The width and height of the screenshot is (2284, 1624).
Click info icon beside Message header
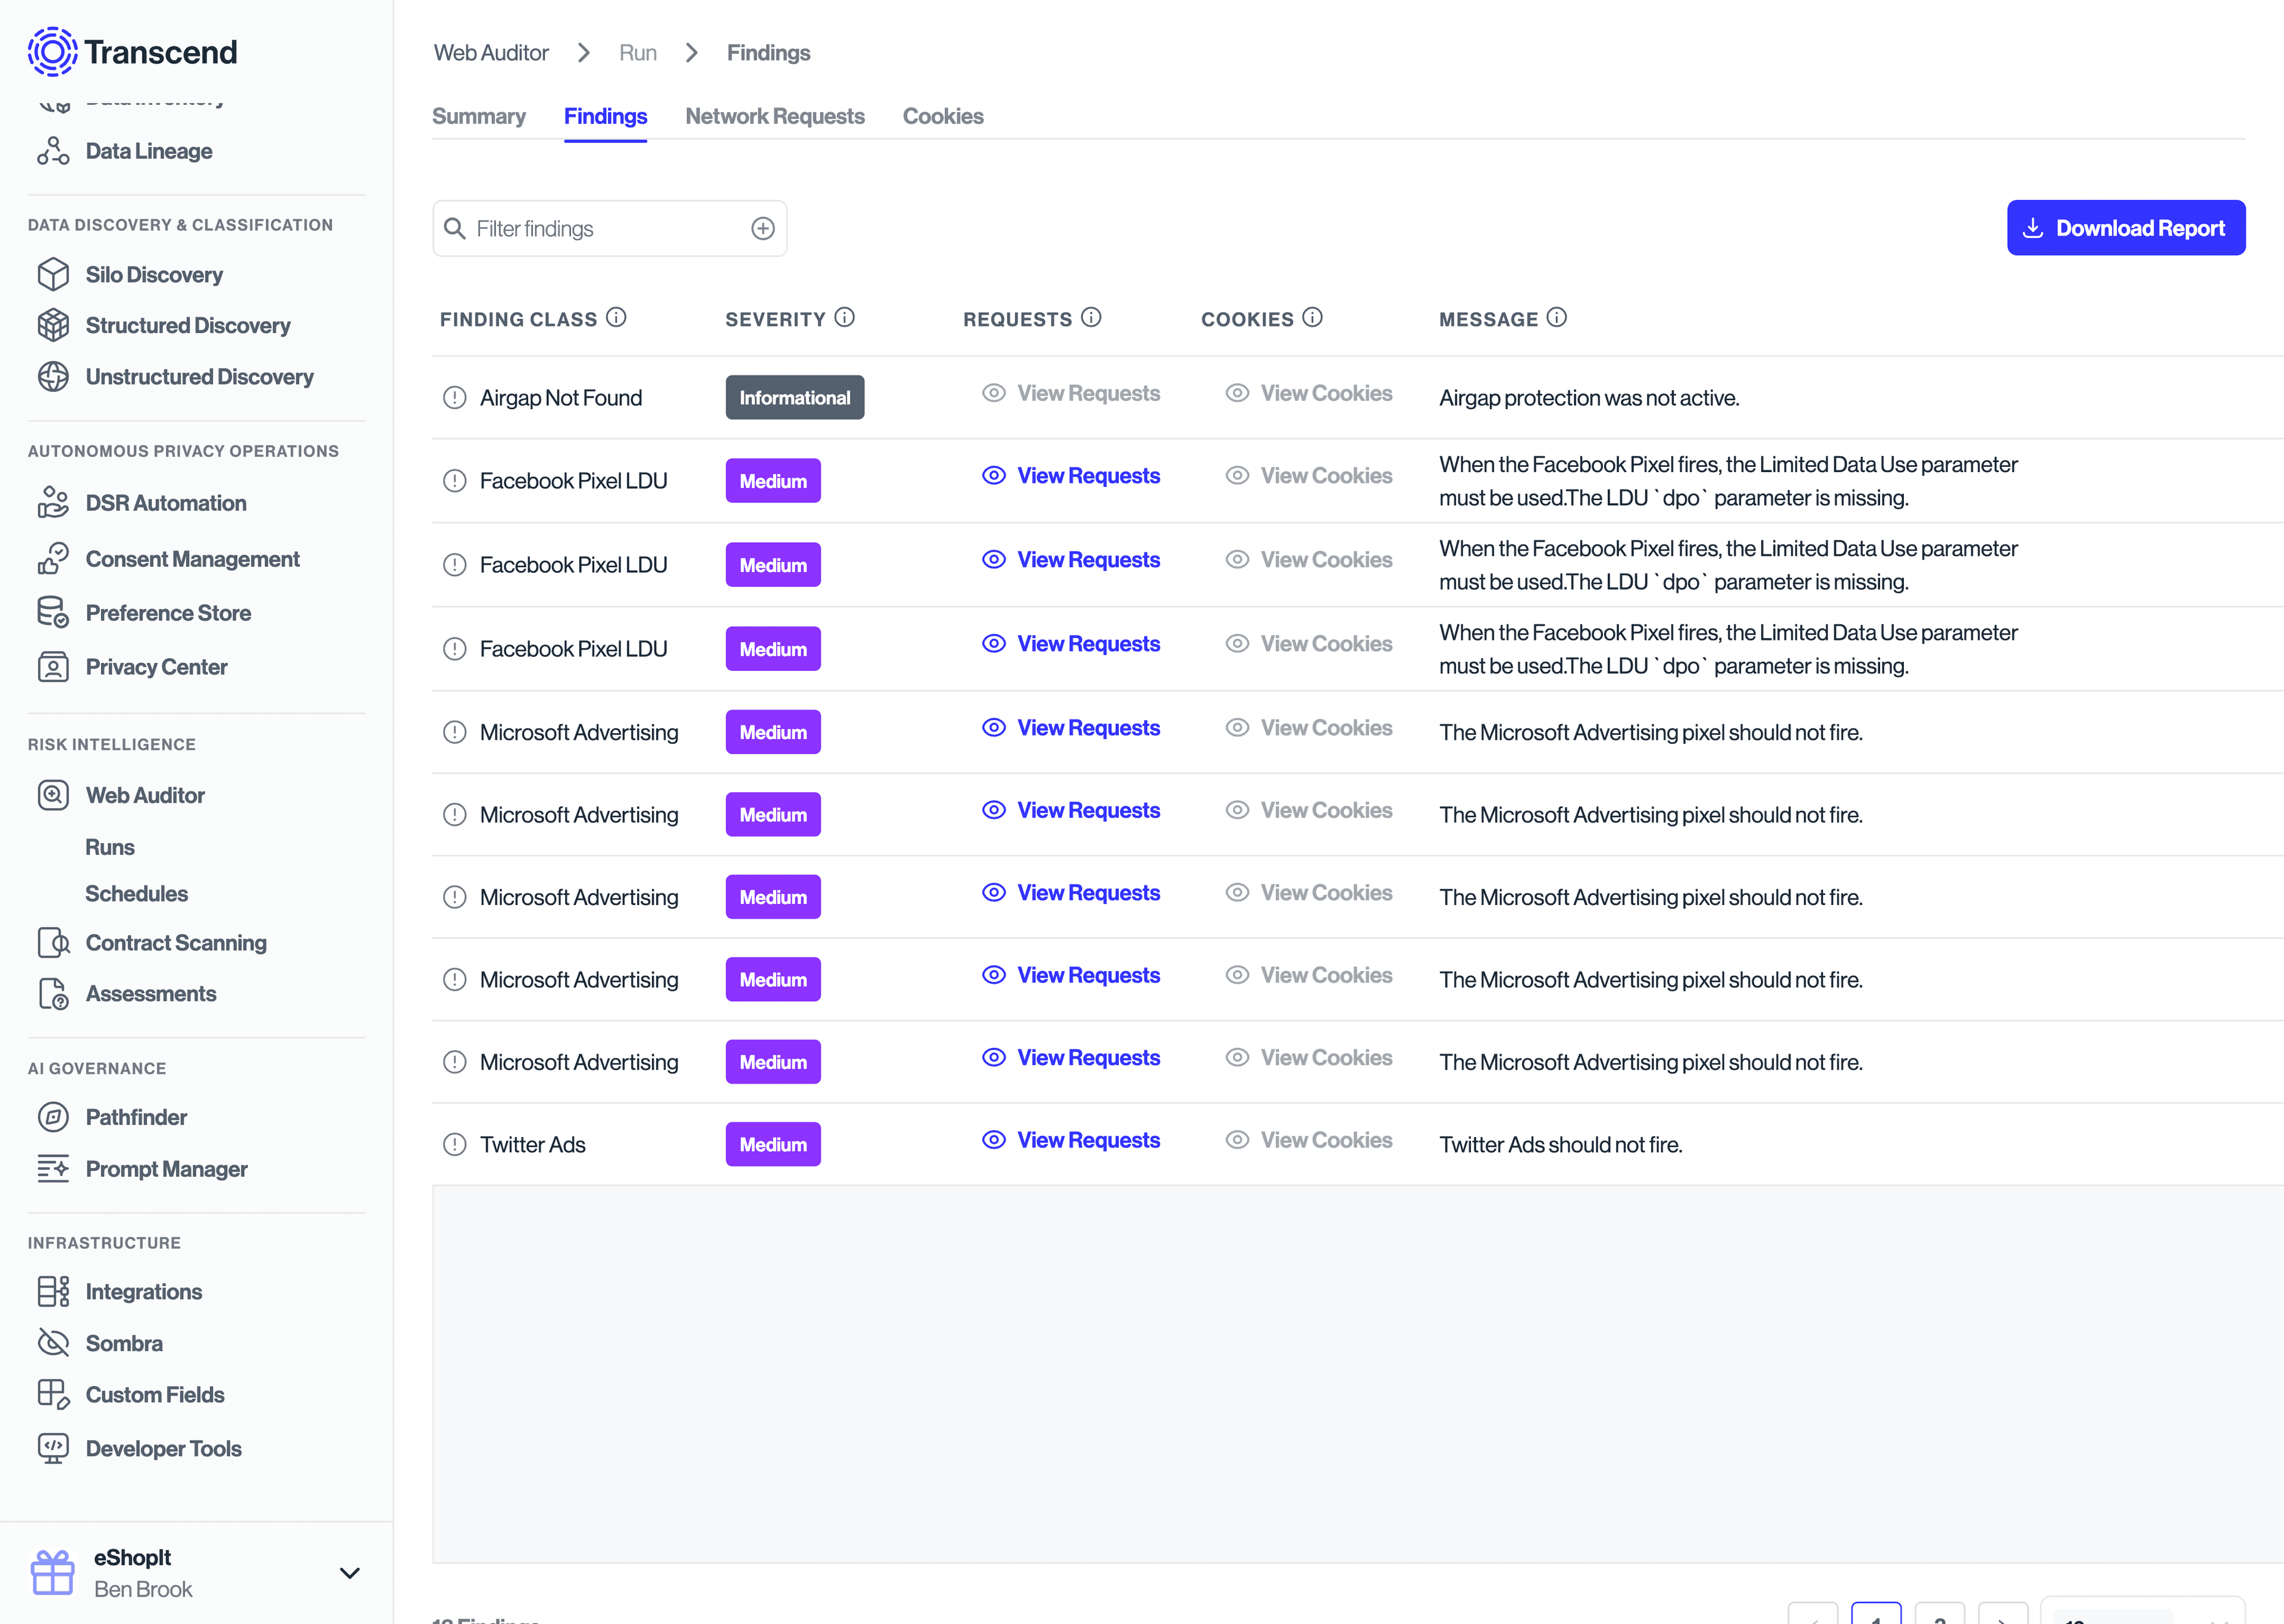tap(1557, 318)
